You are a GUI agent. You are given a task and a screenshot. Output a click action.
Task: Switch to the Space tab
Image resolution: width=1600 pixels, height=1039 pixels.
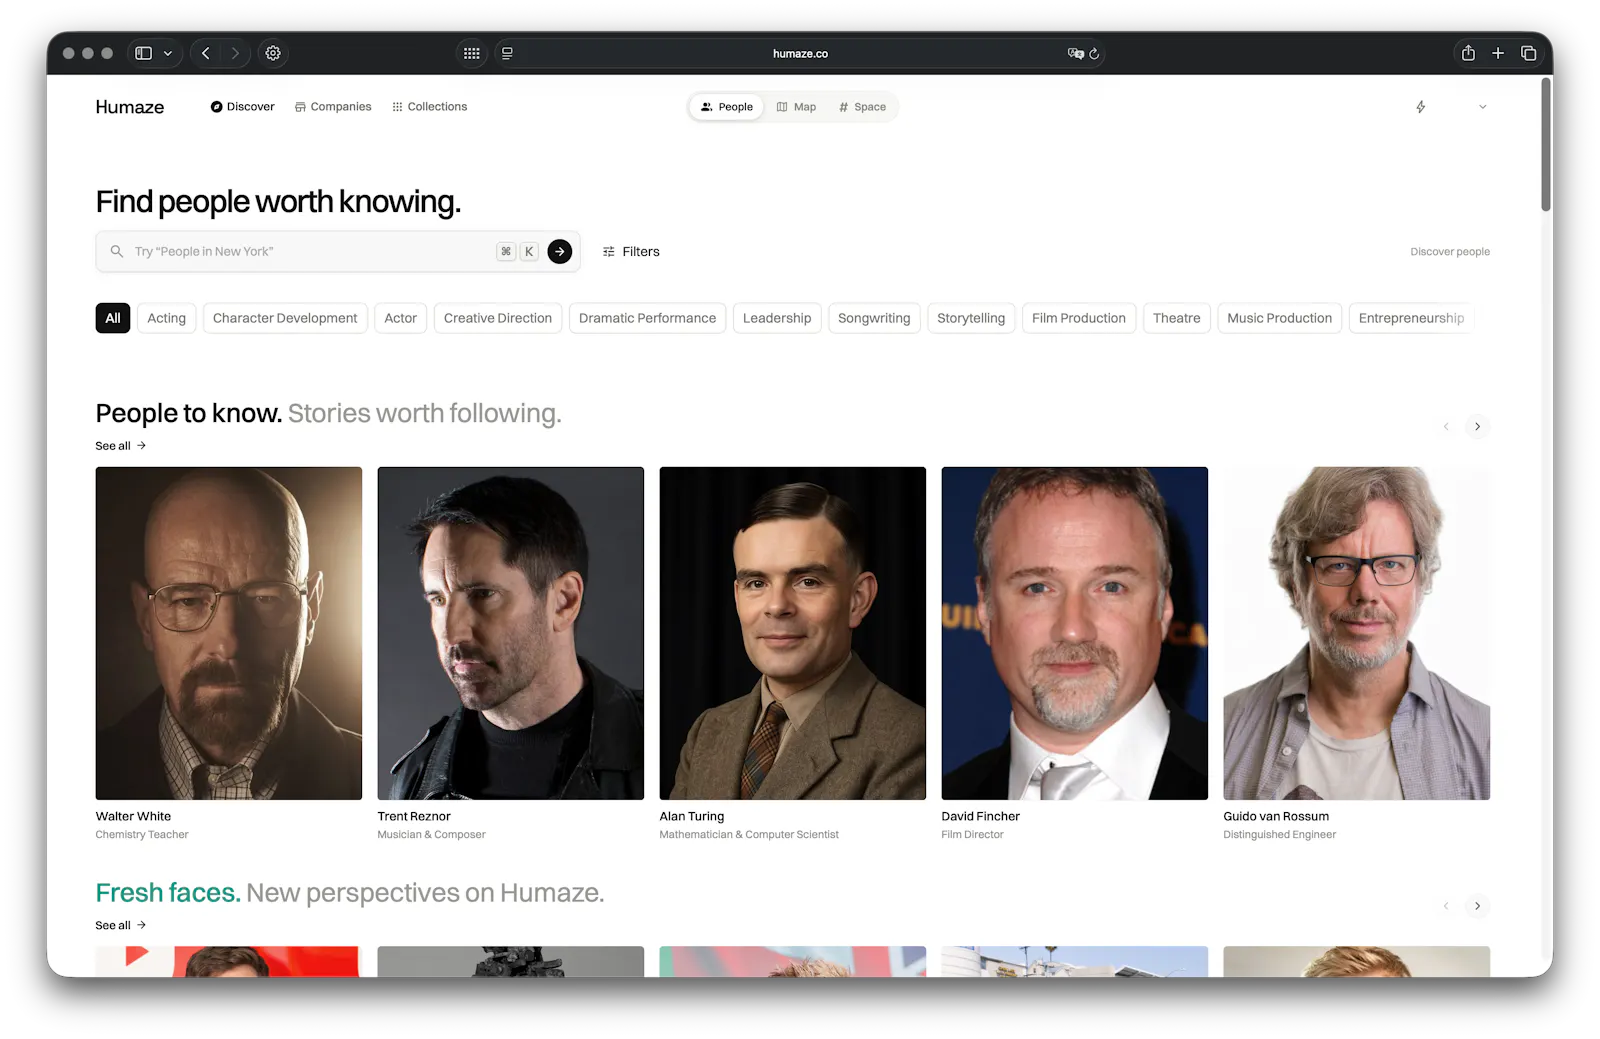[x=862, y=107]
